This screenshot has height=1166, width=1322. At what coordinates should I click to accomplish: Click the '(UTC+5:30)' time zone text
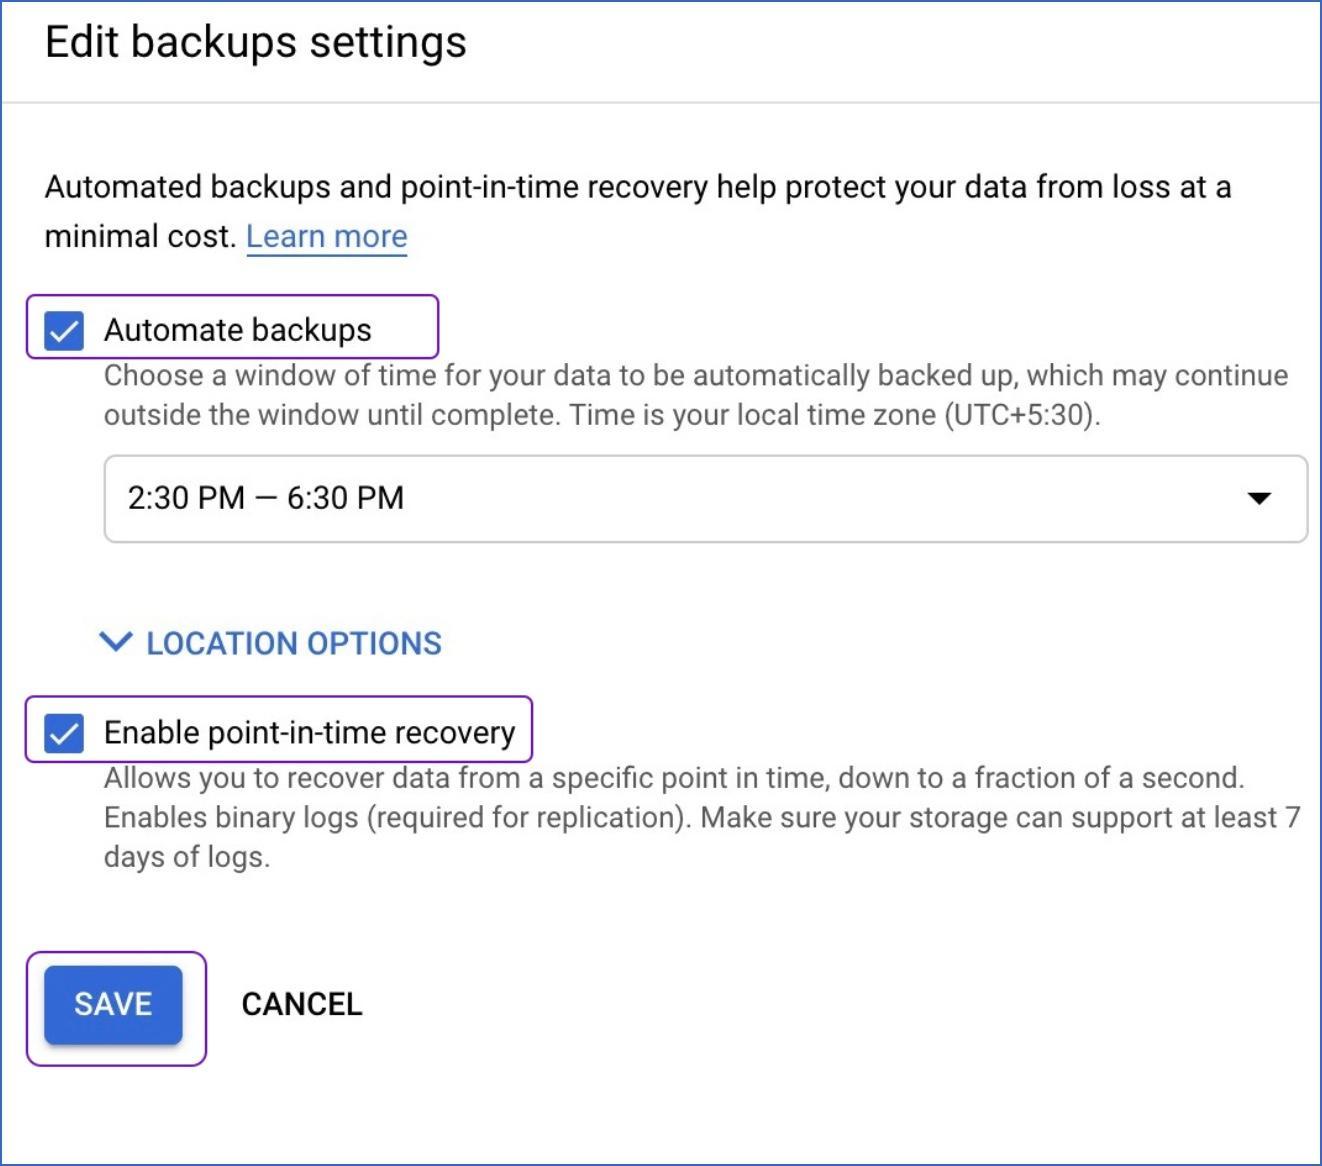click(1020, 415)
